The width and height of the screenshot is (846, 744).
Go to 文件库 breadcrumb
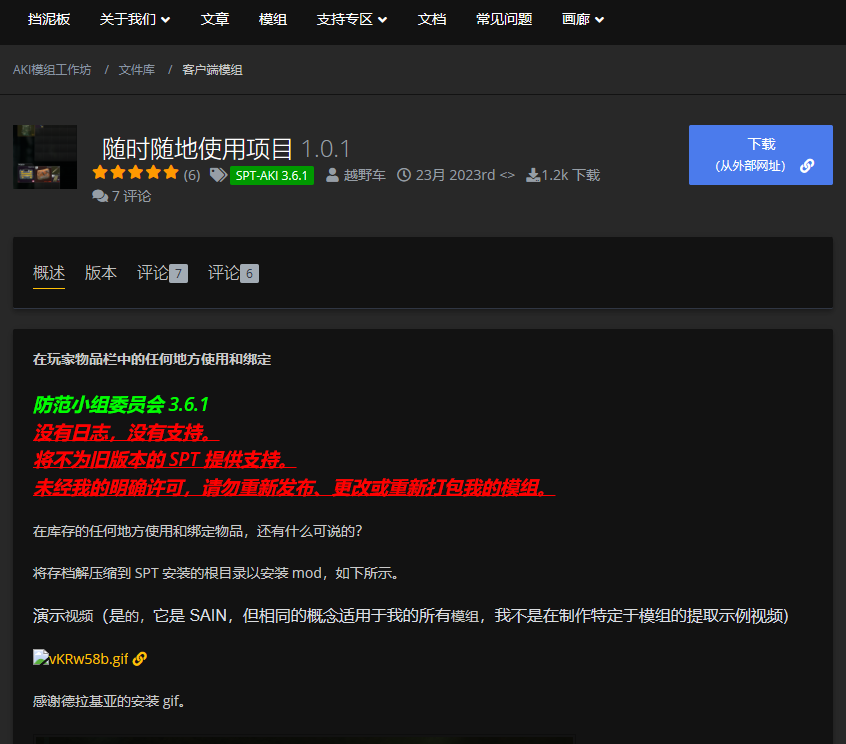click(137, 70)
